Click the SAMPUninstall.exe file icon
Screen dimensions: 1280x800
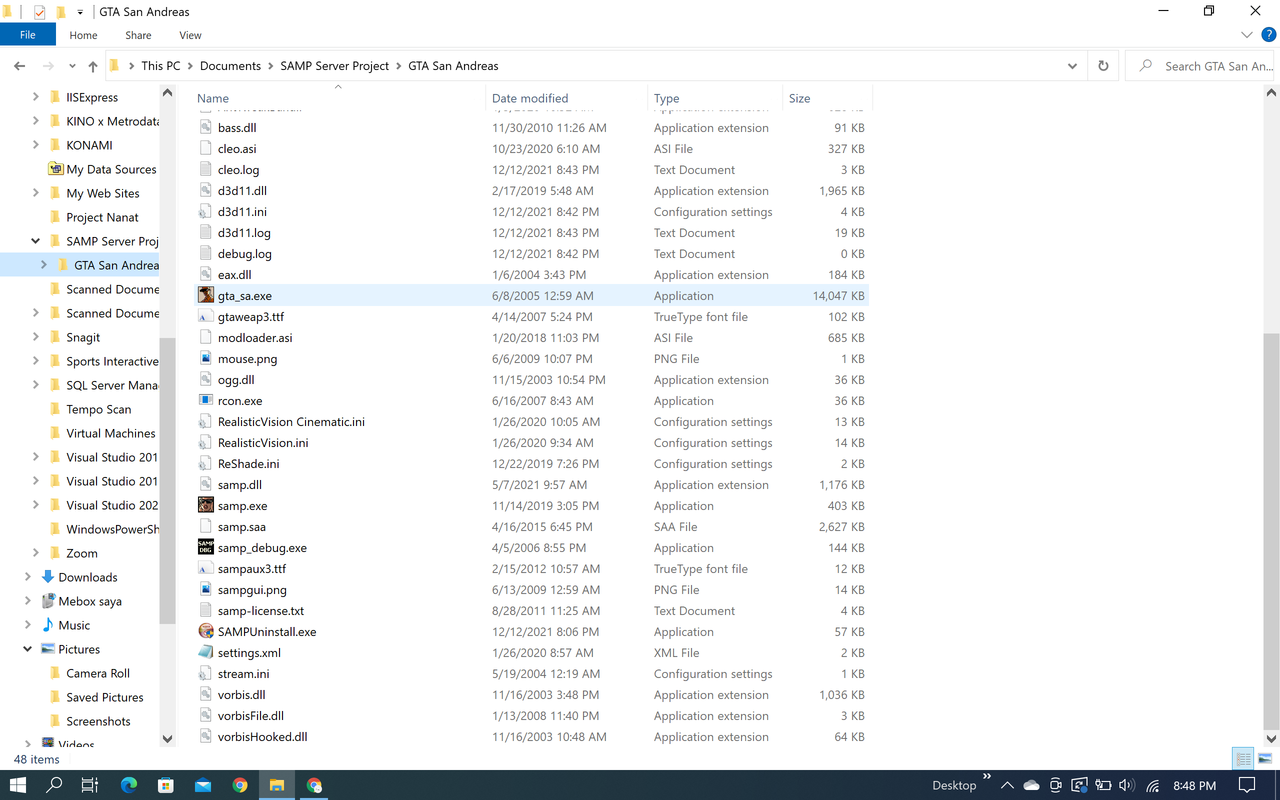206,632
